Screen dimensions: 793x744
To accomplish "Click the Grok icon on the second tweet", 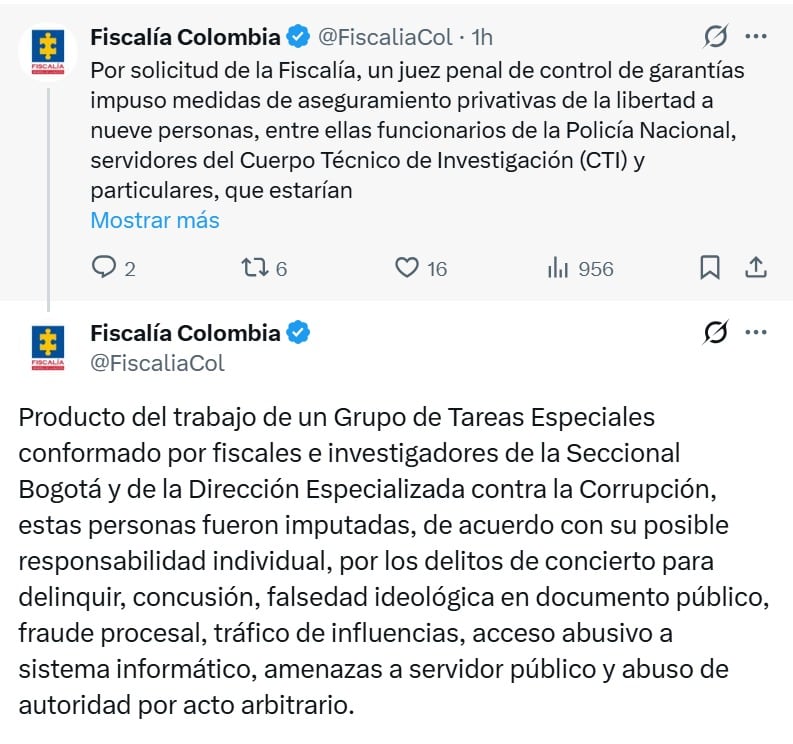I will [x=716, y=333].
